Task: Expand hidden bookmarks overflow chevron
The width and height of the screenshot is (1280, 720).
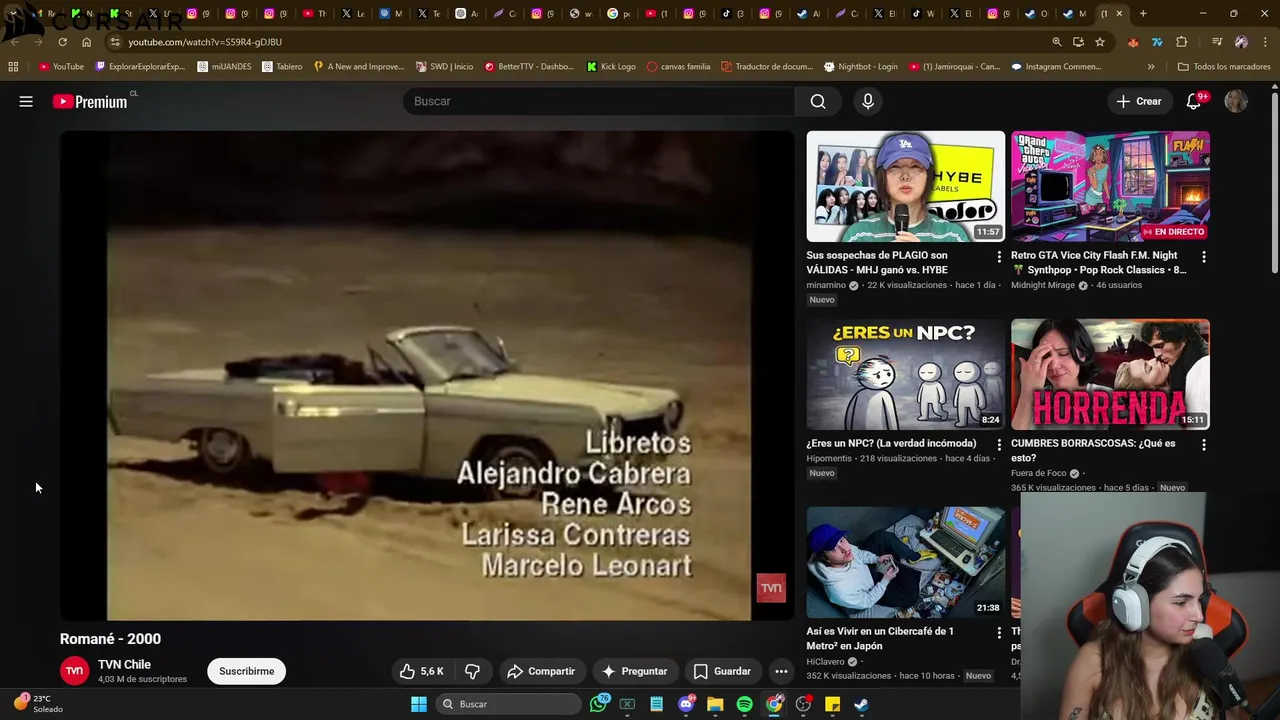Action: point(1151,67)
